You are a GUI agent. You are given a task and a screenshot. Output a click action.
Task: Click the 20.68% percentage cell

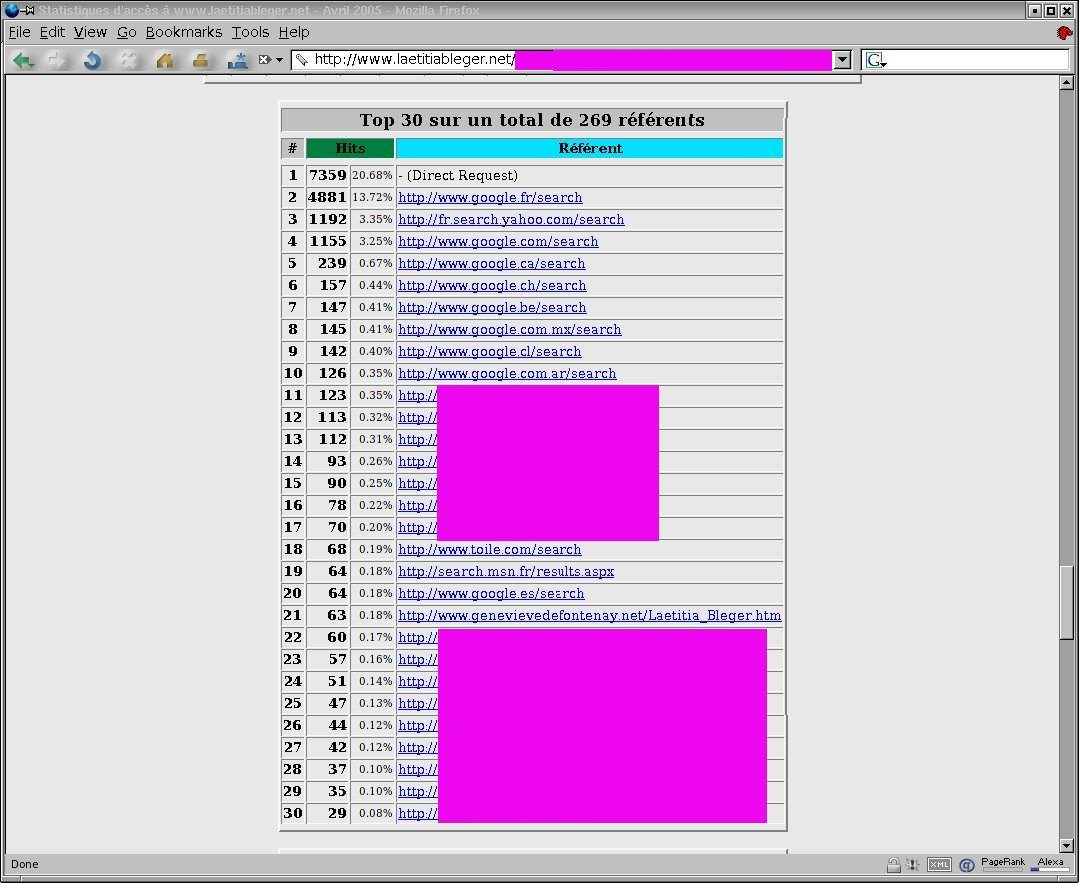pyautogui.click(x=372, y=175)
